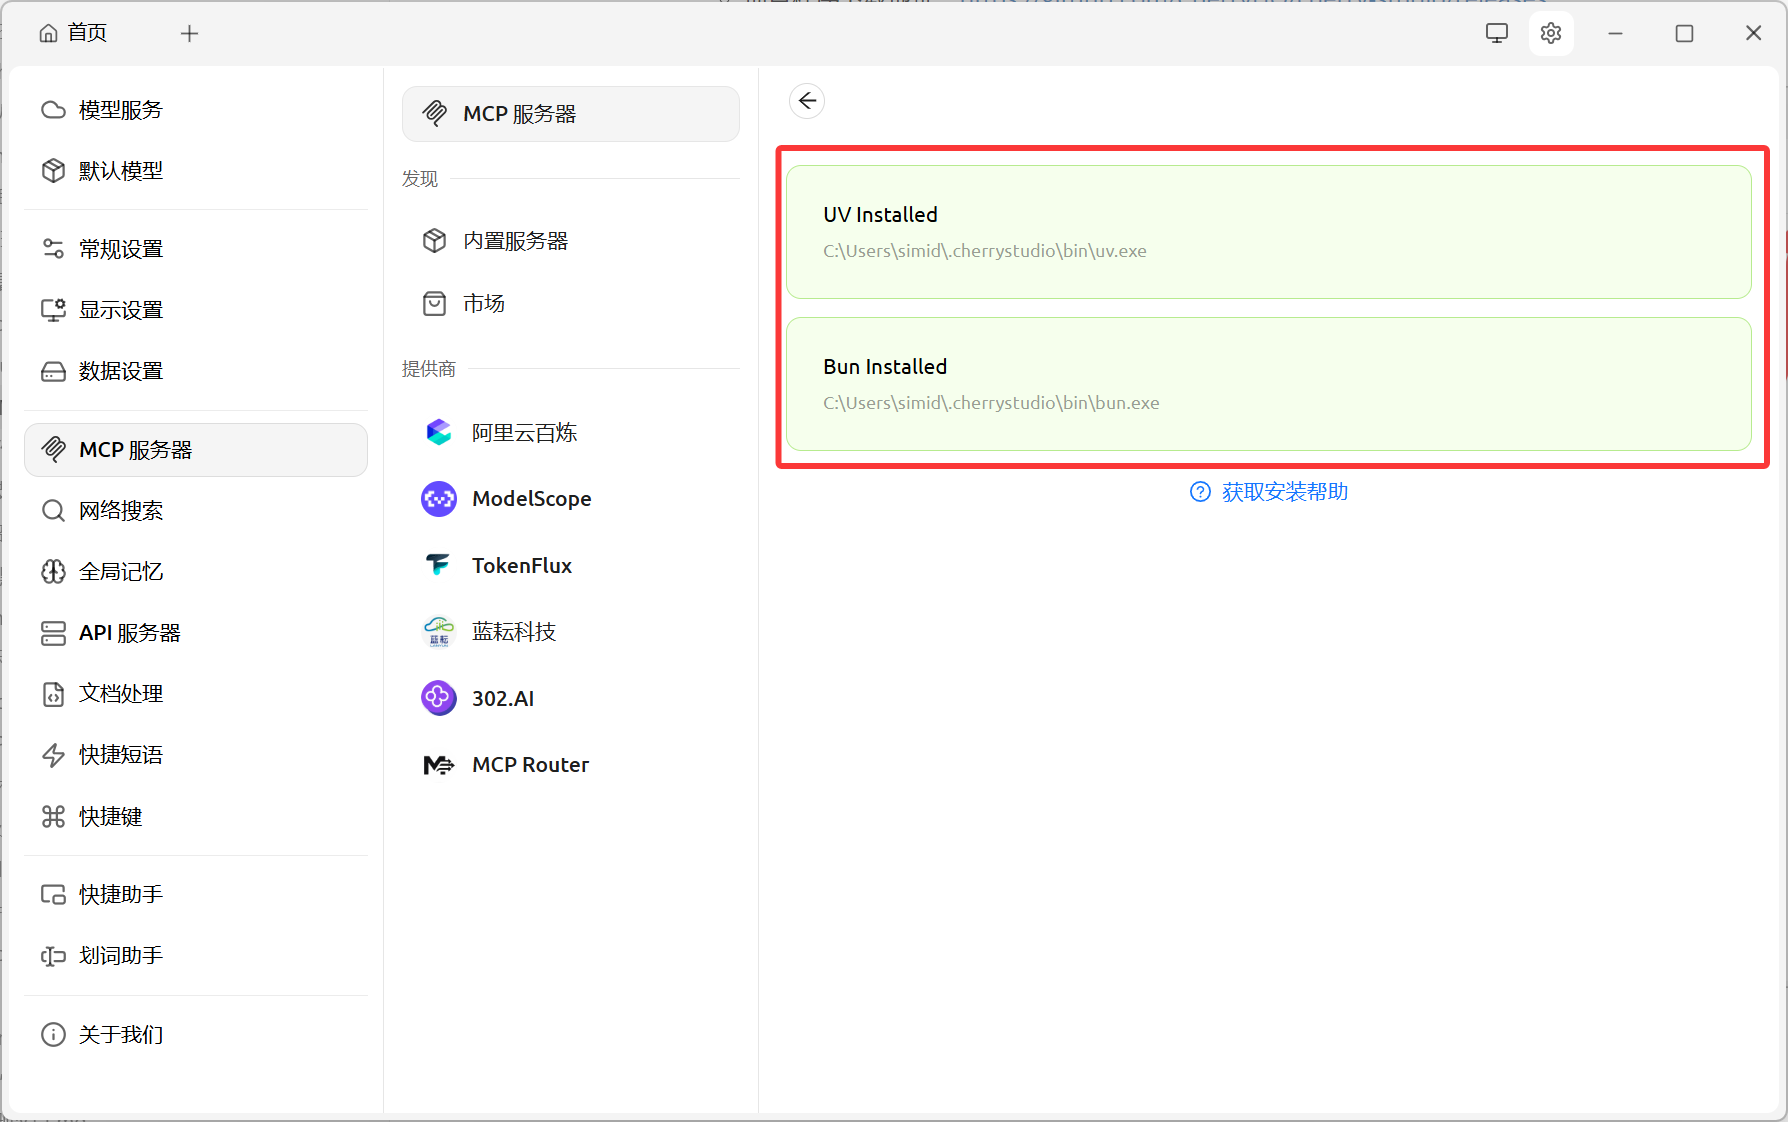Screen dimensions: 1788x1122
Task: Go to 网络搜索 settings
Action: (120, 511)
